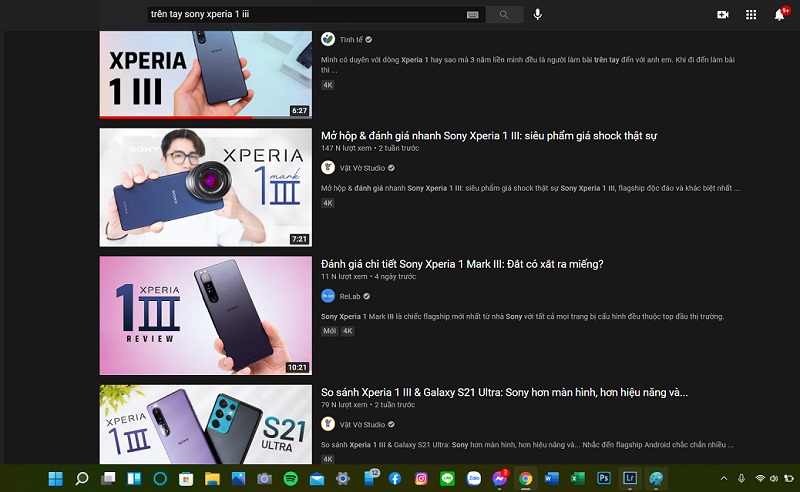Viewport: 800px width, 492px height.
Task: Click the ReLab channel avatar
Action: click(328, 296)
